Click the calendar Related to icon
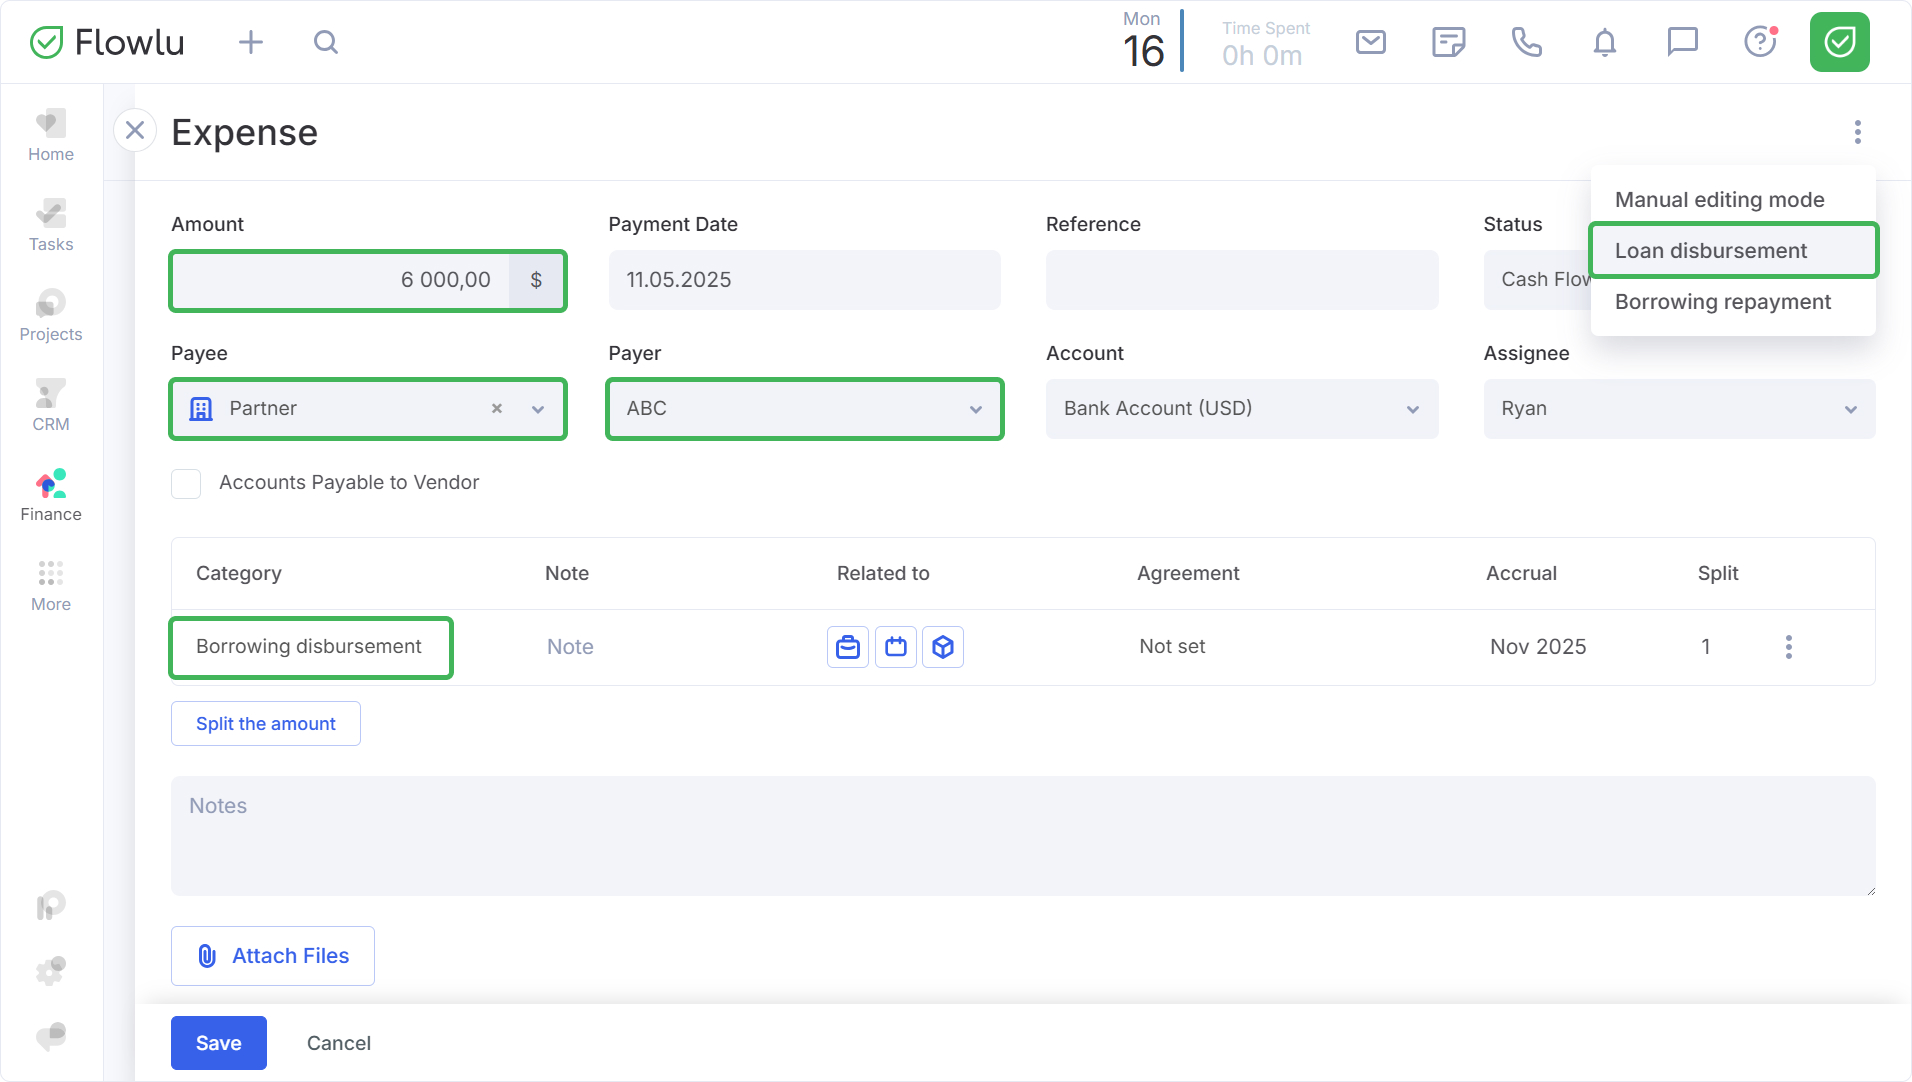This screenshot has width=1912, height=1082. [x=896, y=647]
